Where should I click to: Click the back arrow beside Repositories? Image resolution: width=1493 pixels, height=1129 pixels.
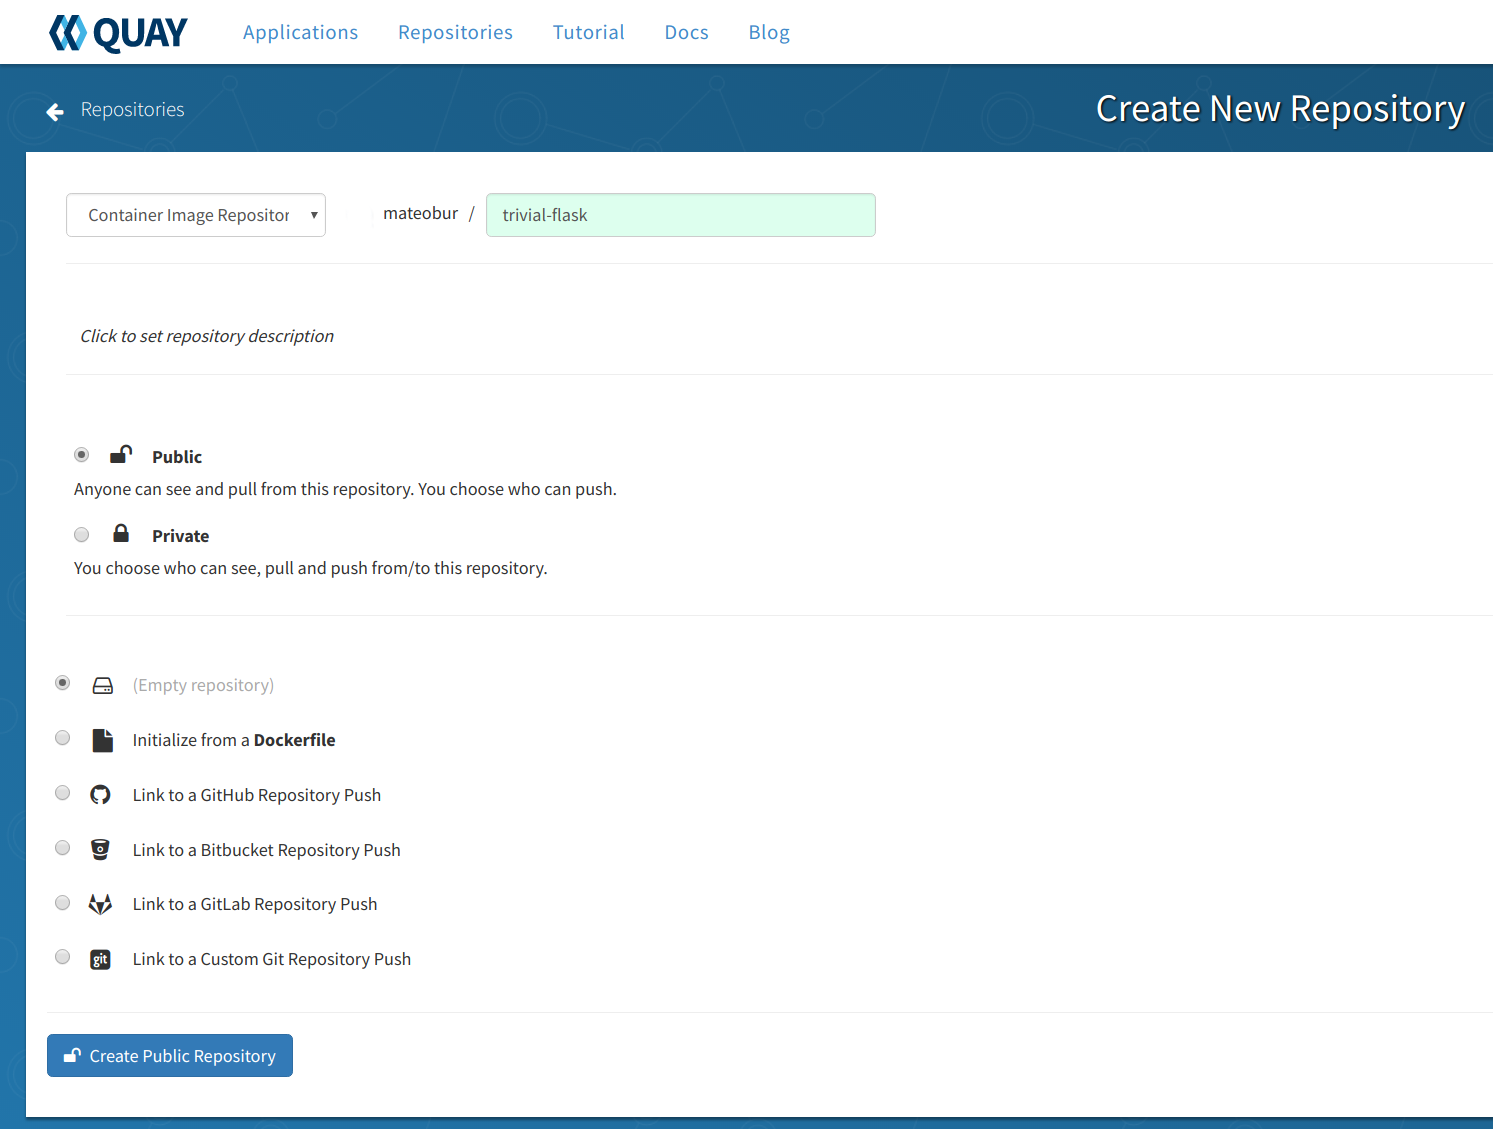tap(55, 111)
